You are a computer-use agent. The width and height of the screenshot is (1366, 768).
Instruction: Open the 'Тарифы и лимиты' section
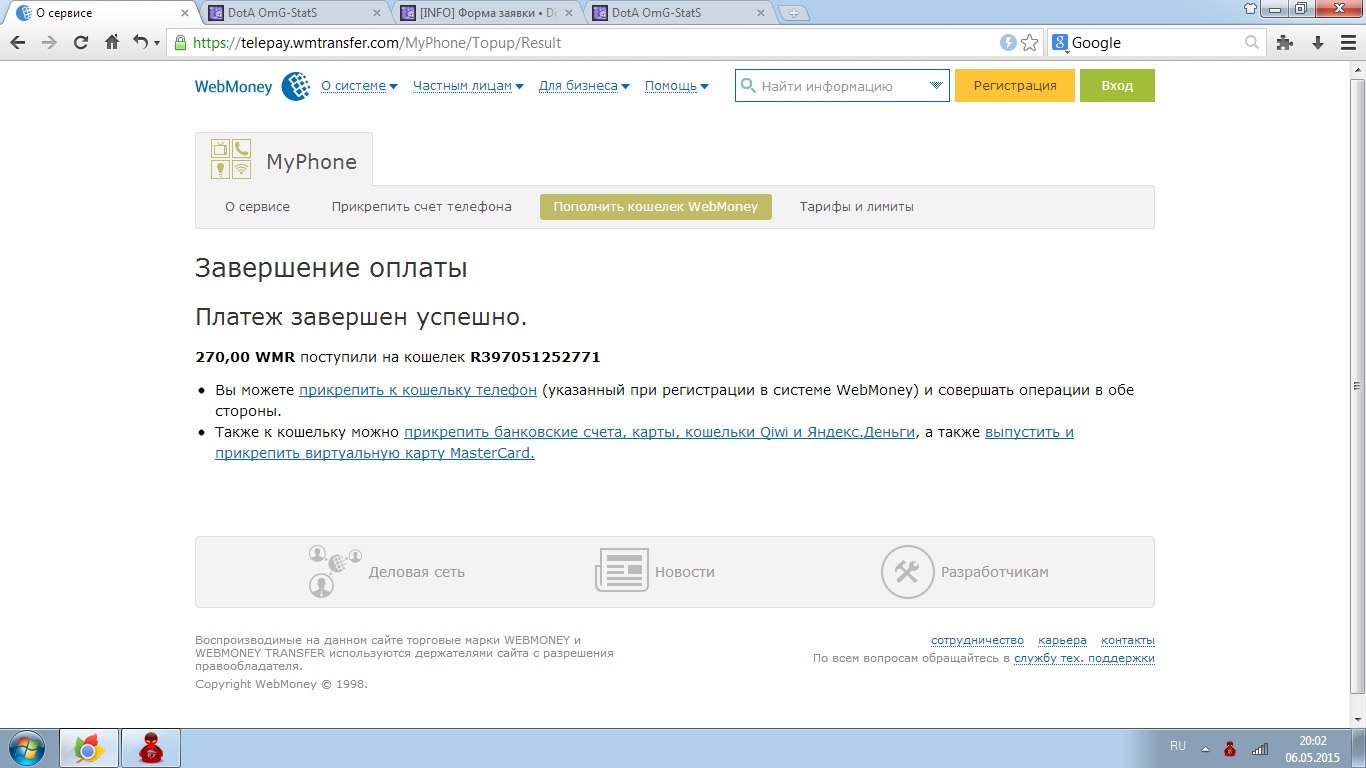click(856, 207)
